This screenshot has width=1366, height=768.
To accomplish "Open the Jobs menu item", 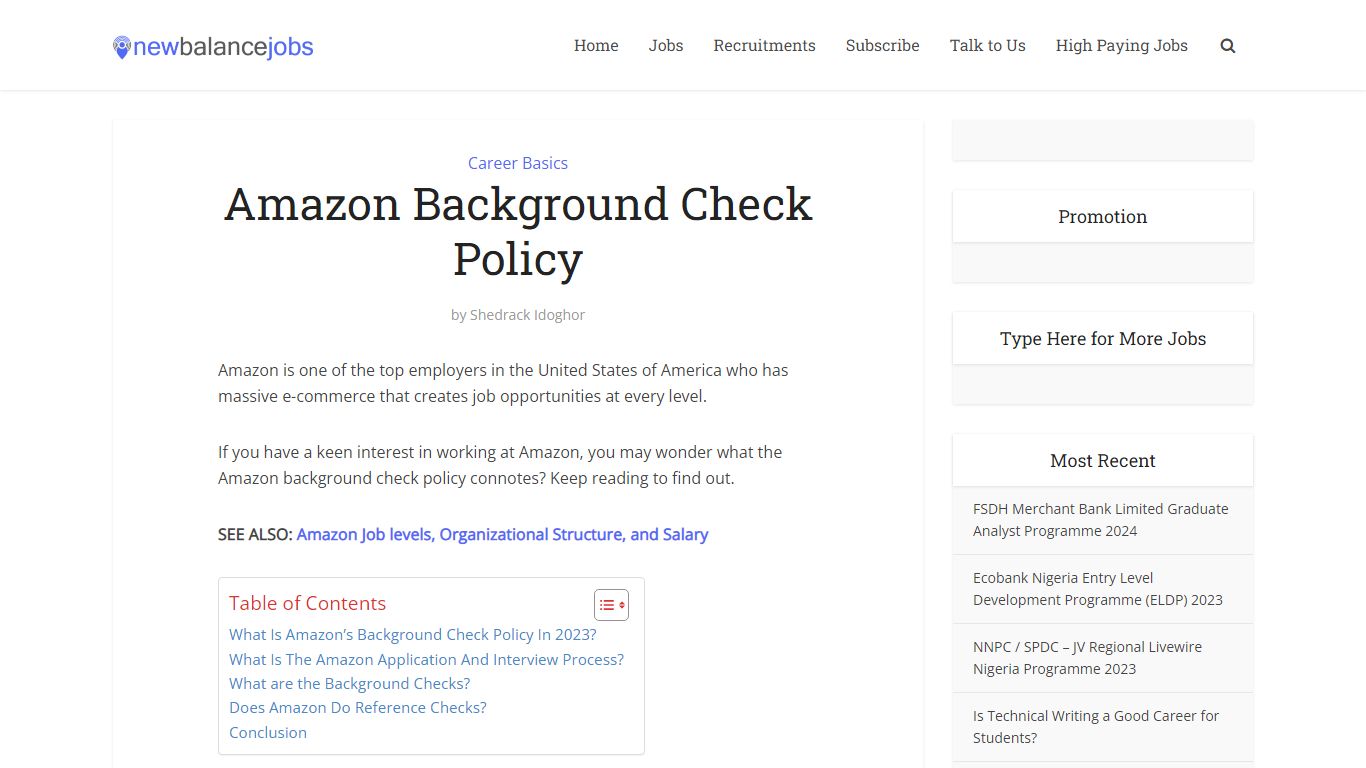I will pyautogui.click(x=666, y=46).
